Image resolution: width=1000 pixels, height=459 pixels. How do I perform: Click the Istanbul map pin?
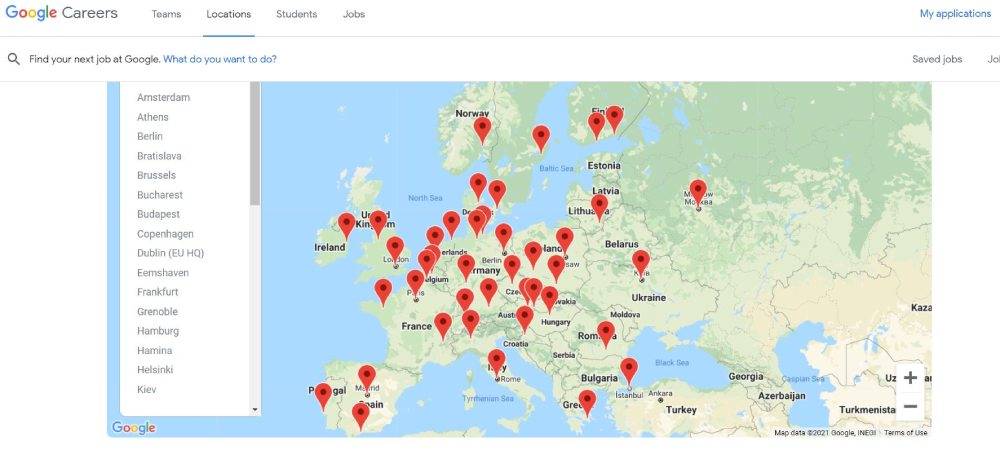click(629, 370)
